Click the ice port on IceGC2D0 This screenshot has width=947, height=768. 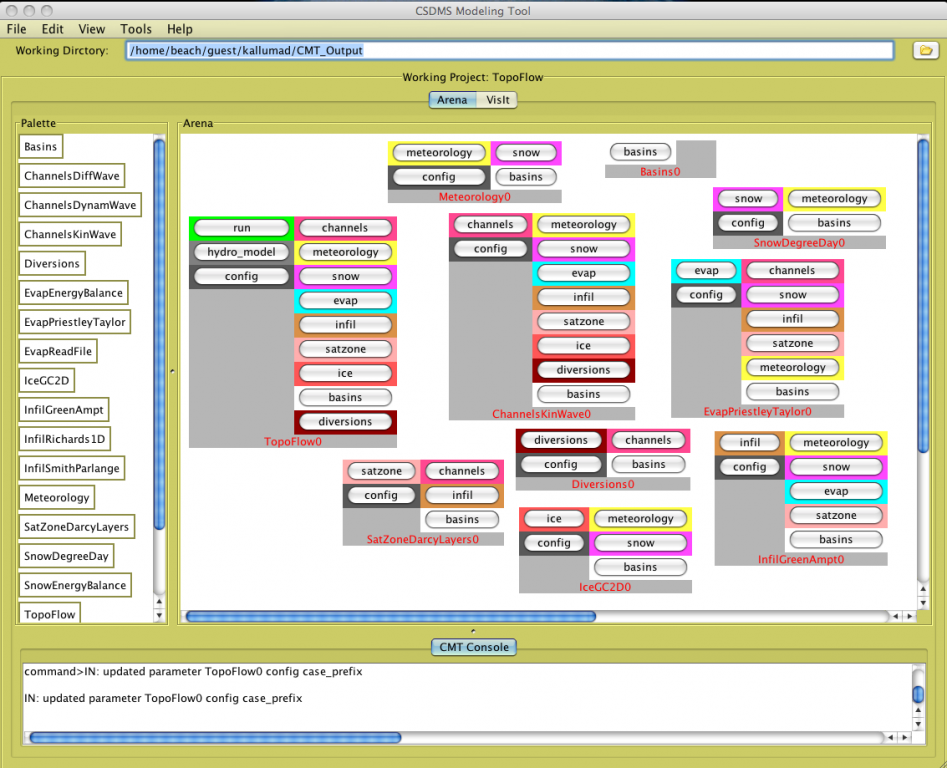coord(554,519)
